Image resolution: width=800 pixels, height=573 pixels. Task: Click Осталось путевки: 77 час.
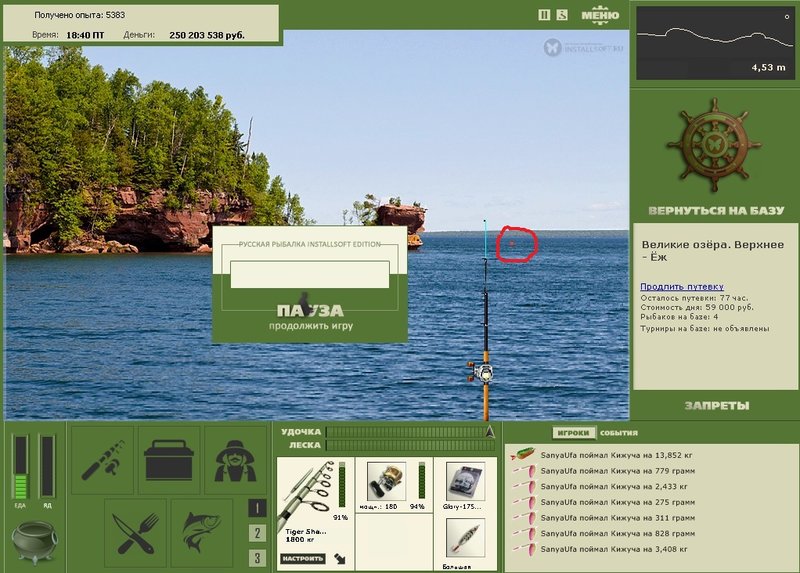coord(694,298)
